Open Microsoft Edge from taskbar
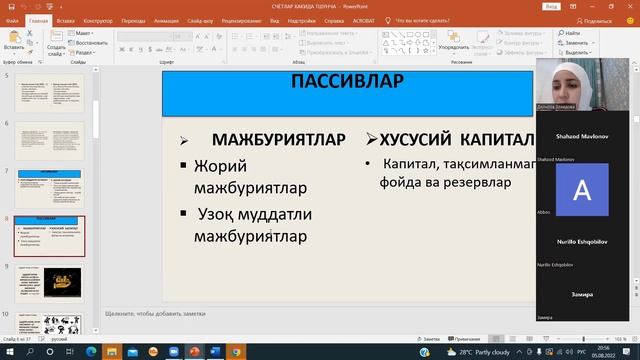The image size is (640, 360). point(91,351)
